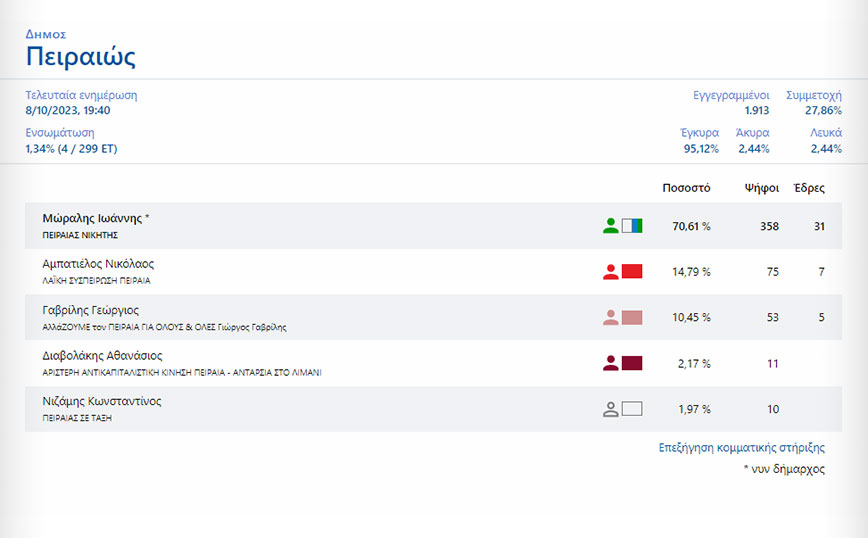
Task: Open candidate Γαβρίλης Γεώργιος
Action: 90,310
